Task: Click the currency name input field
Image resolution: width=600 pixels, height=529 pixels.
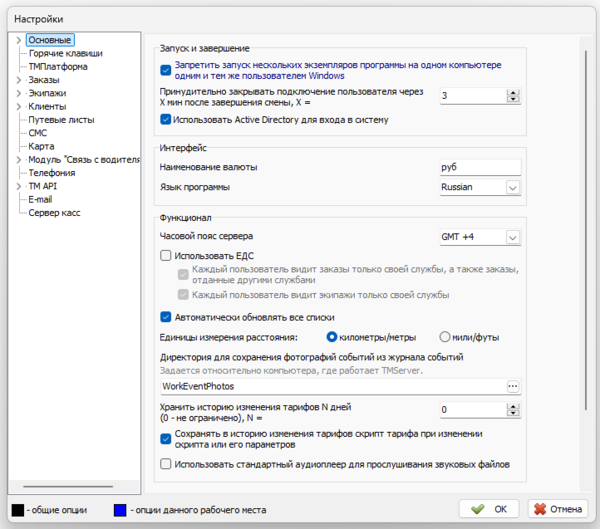Action: coord(480,167)
